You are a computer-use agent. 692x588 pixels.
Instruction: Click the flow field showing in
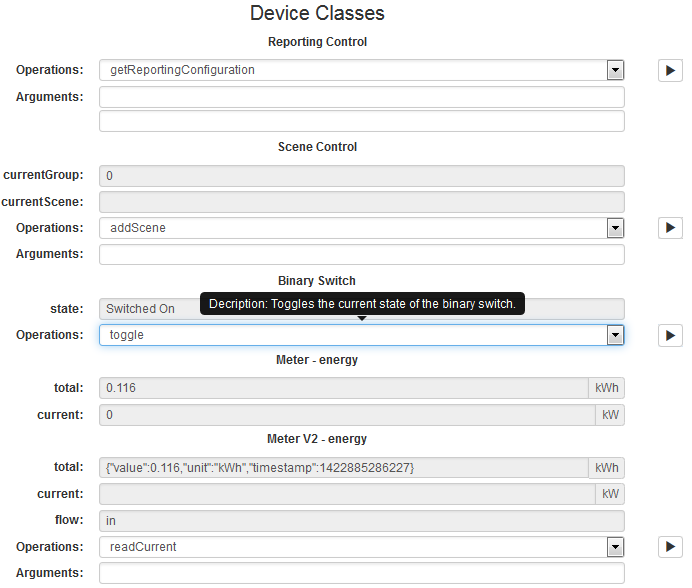(361, 521)
